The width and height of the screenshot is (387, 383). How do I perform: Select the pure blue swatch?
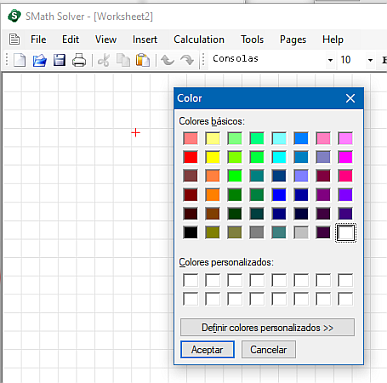pyautogui.click(x=279, y=195)
